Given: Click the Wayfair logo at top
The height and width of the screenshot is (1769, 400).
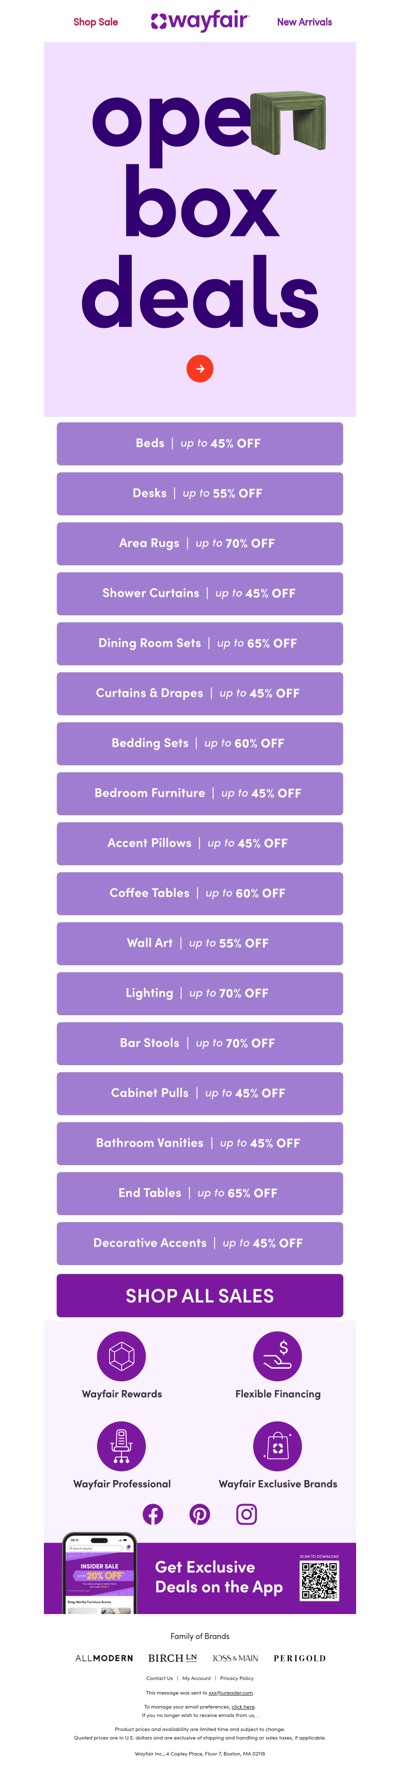Looking at the screenshot, I should click(199, 20).
